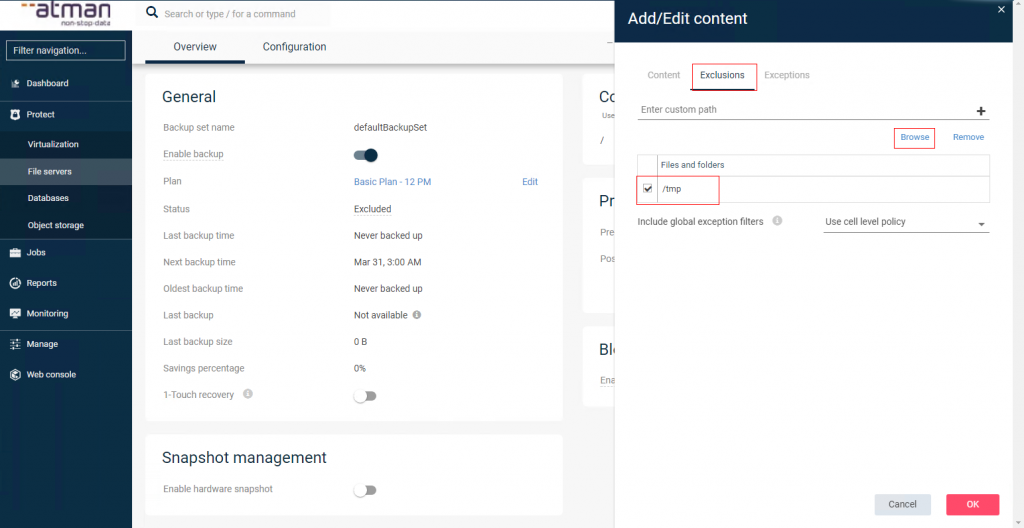Close the Add/Edit content dialog
This screenshot has height=528, width=1024.
coord(1001,9)
